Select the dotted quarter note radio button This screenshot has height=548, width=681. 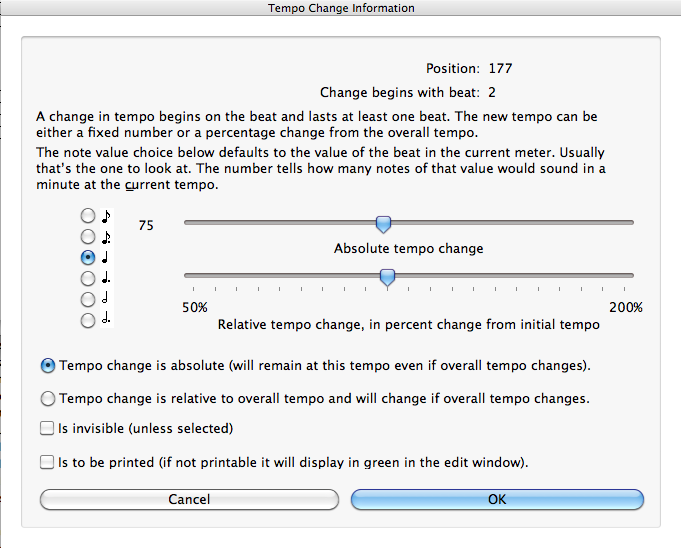coord(88,278)
